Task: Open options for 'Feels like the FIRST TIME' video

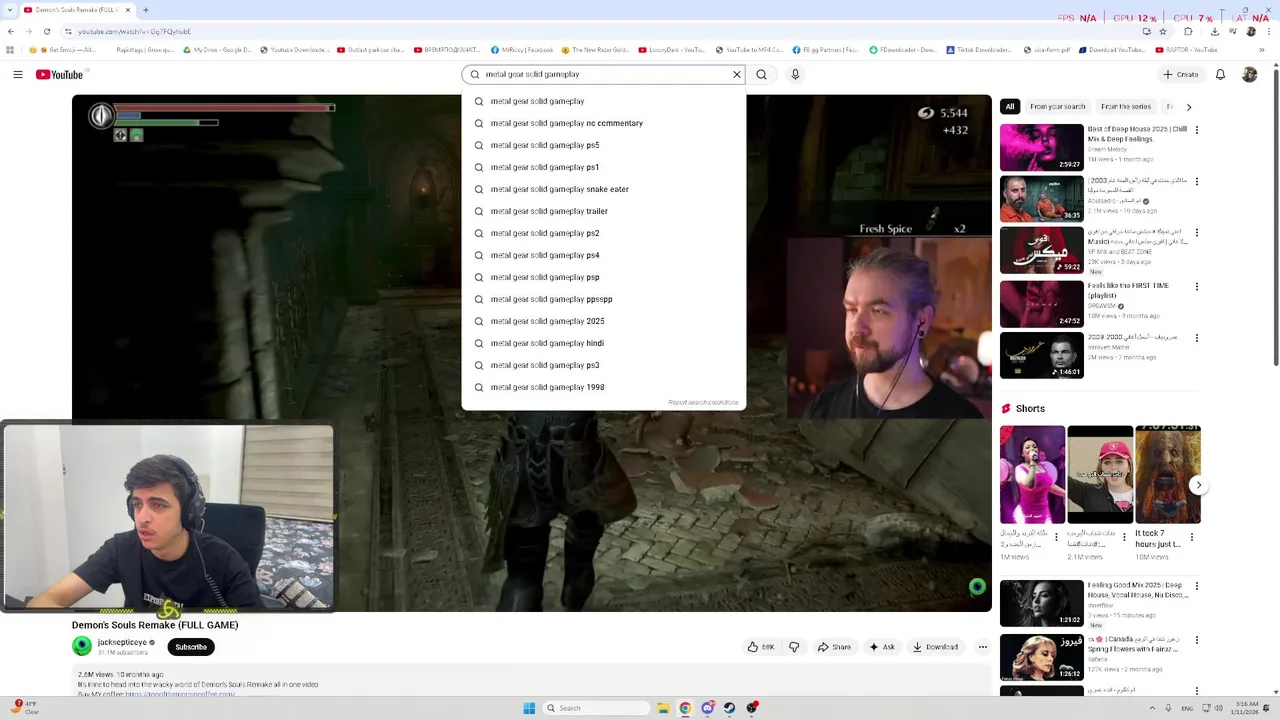Action: pos(1196,286)
